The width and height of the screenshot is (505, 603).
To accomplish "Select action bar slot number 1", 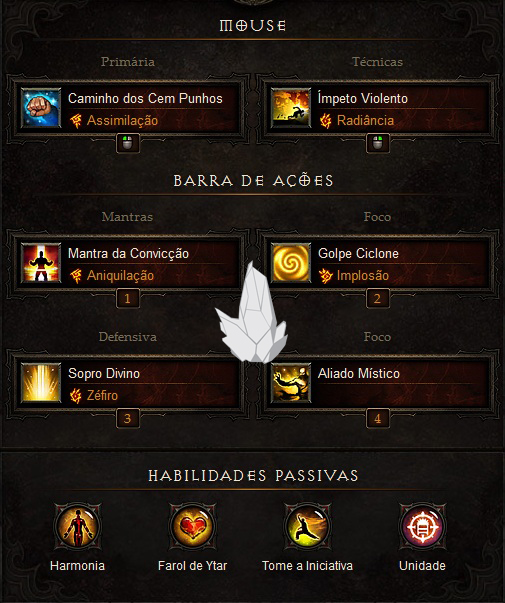I will [x=128, y=298].
